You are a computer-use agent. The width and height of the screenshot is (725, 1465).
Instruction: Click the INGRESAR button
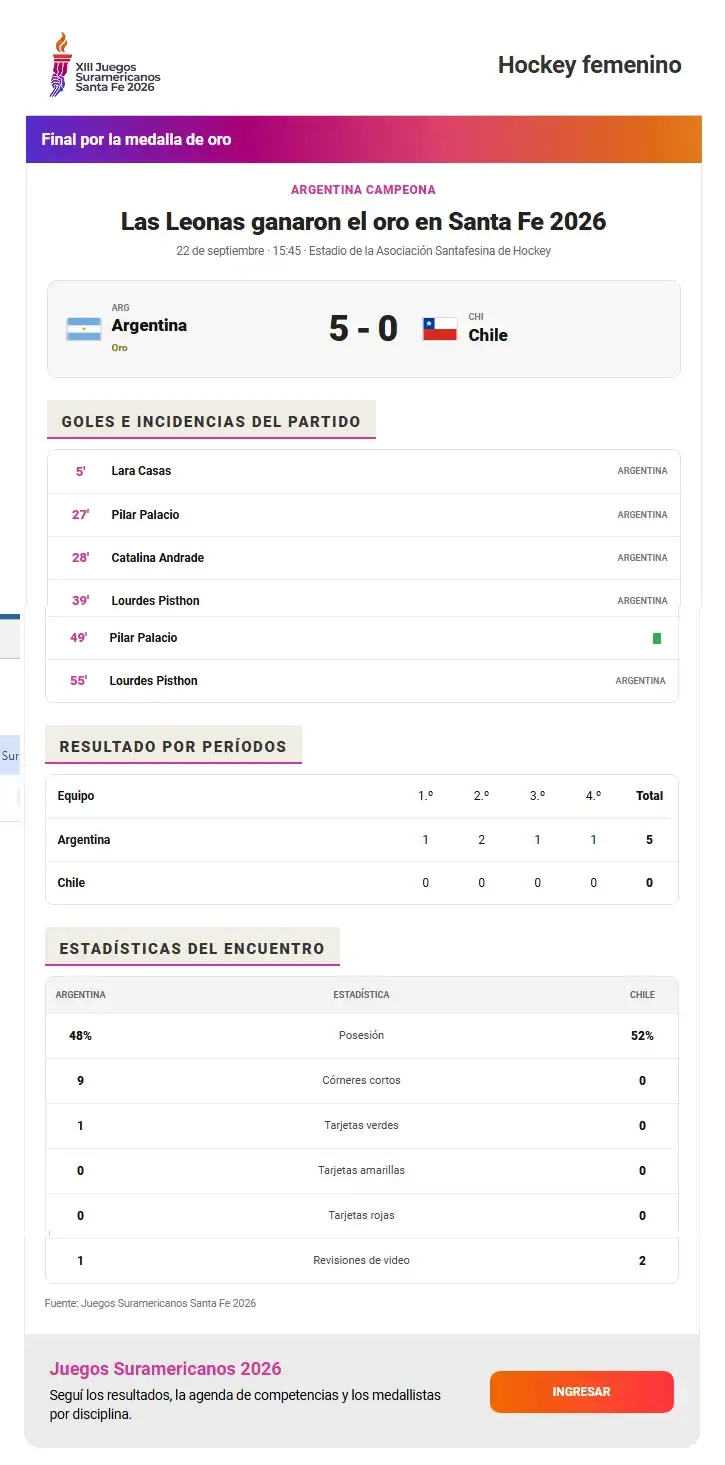click(x=582, y=1392)
